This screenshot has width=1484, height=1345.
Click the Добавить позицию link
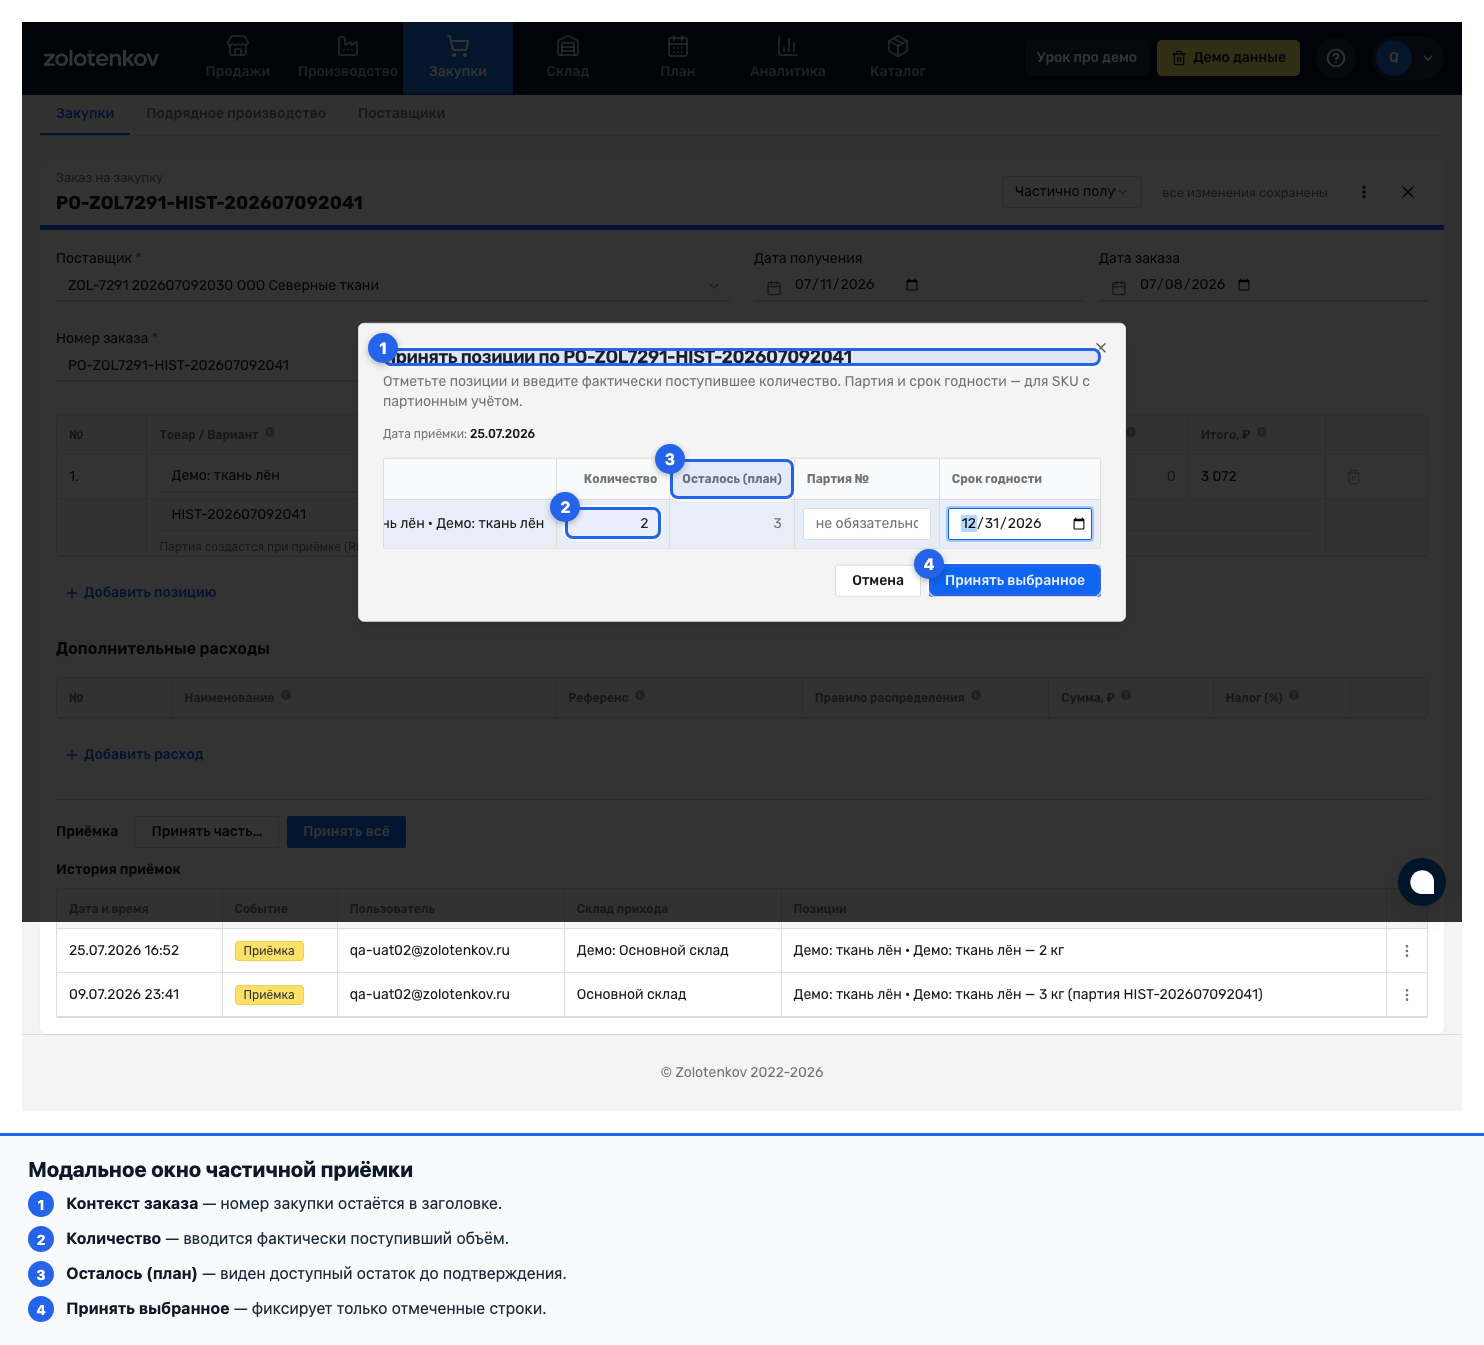point(141,592)
